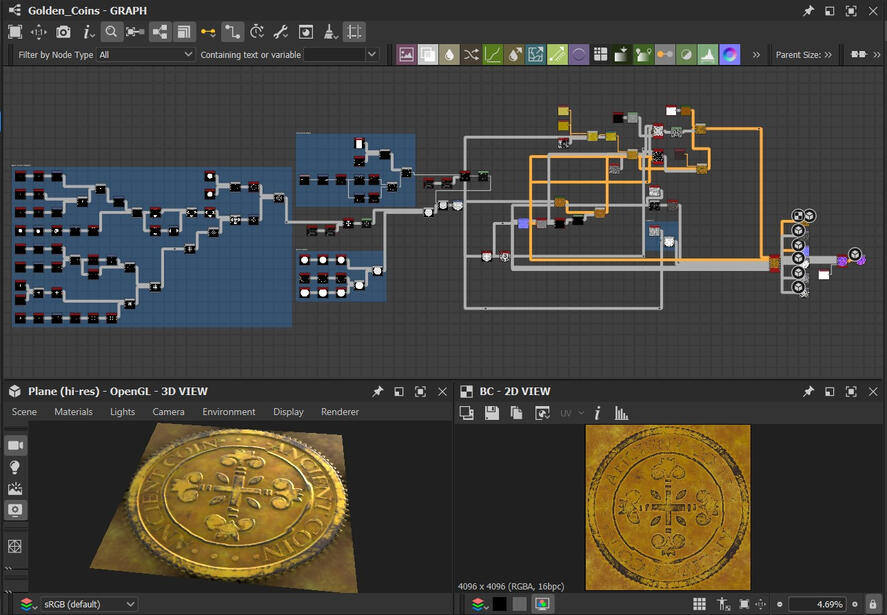
Task: Toggle the tiling grid display in 2D view
Action: pos(699,604)
